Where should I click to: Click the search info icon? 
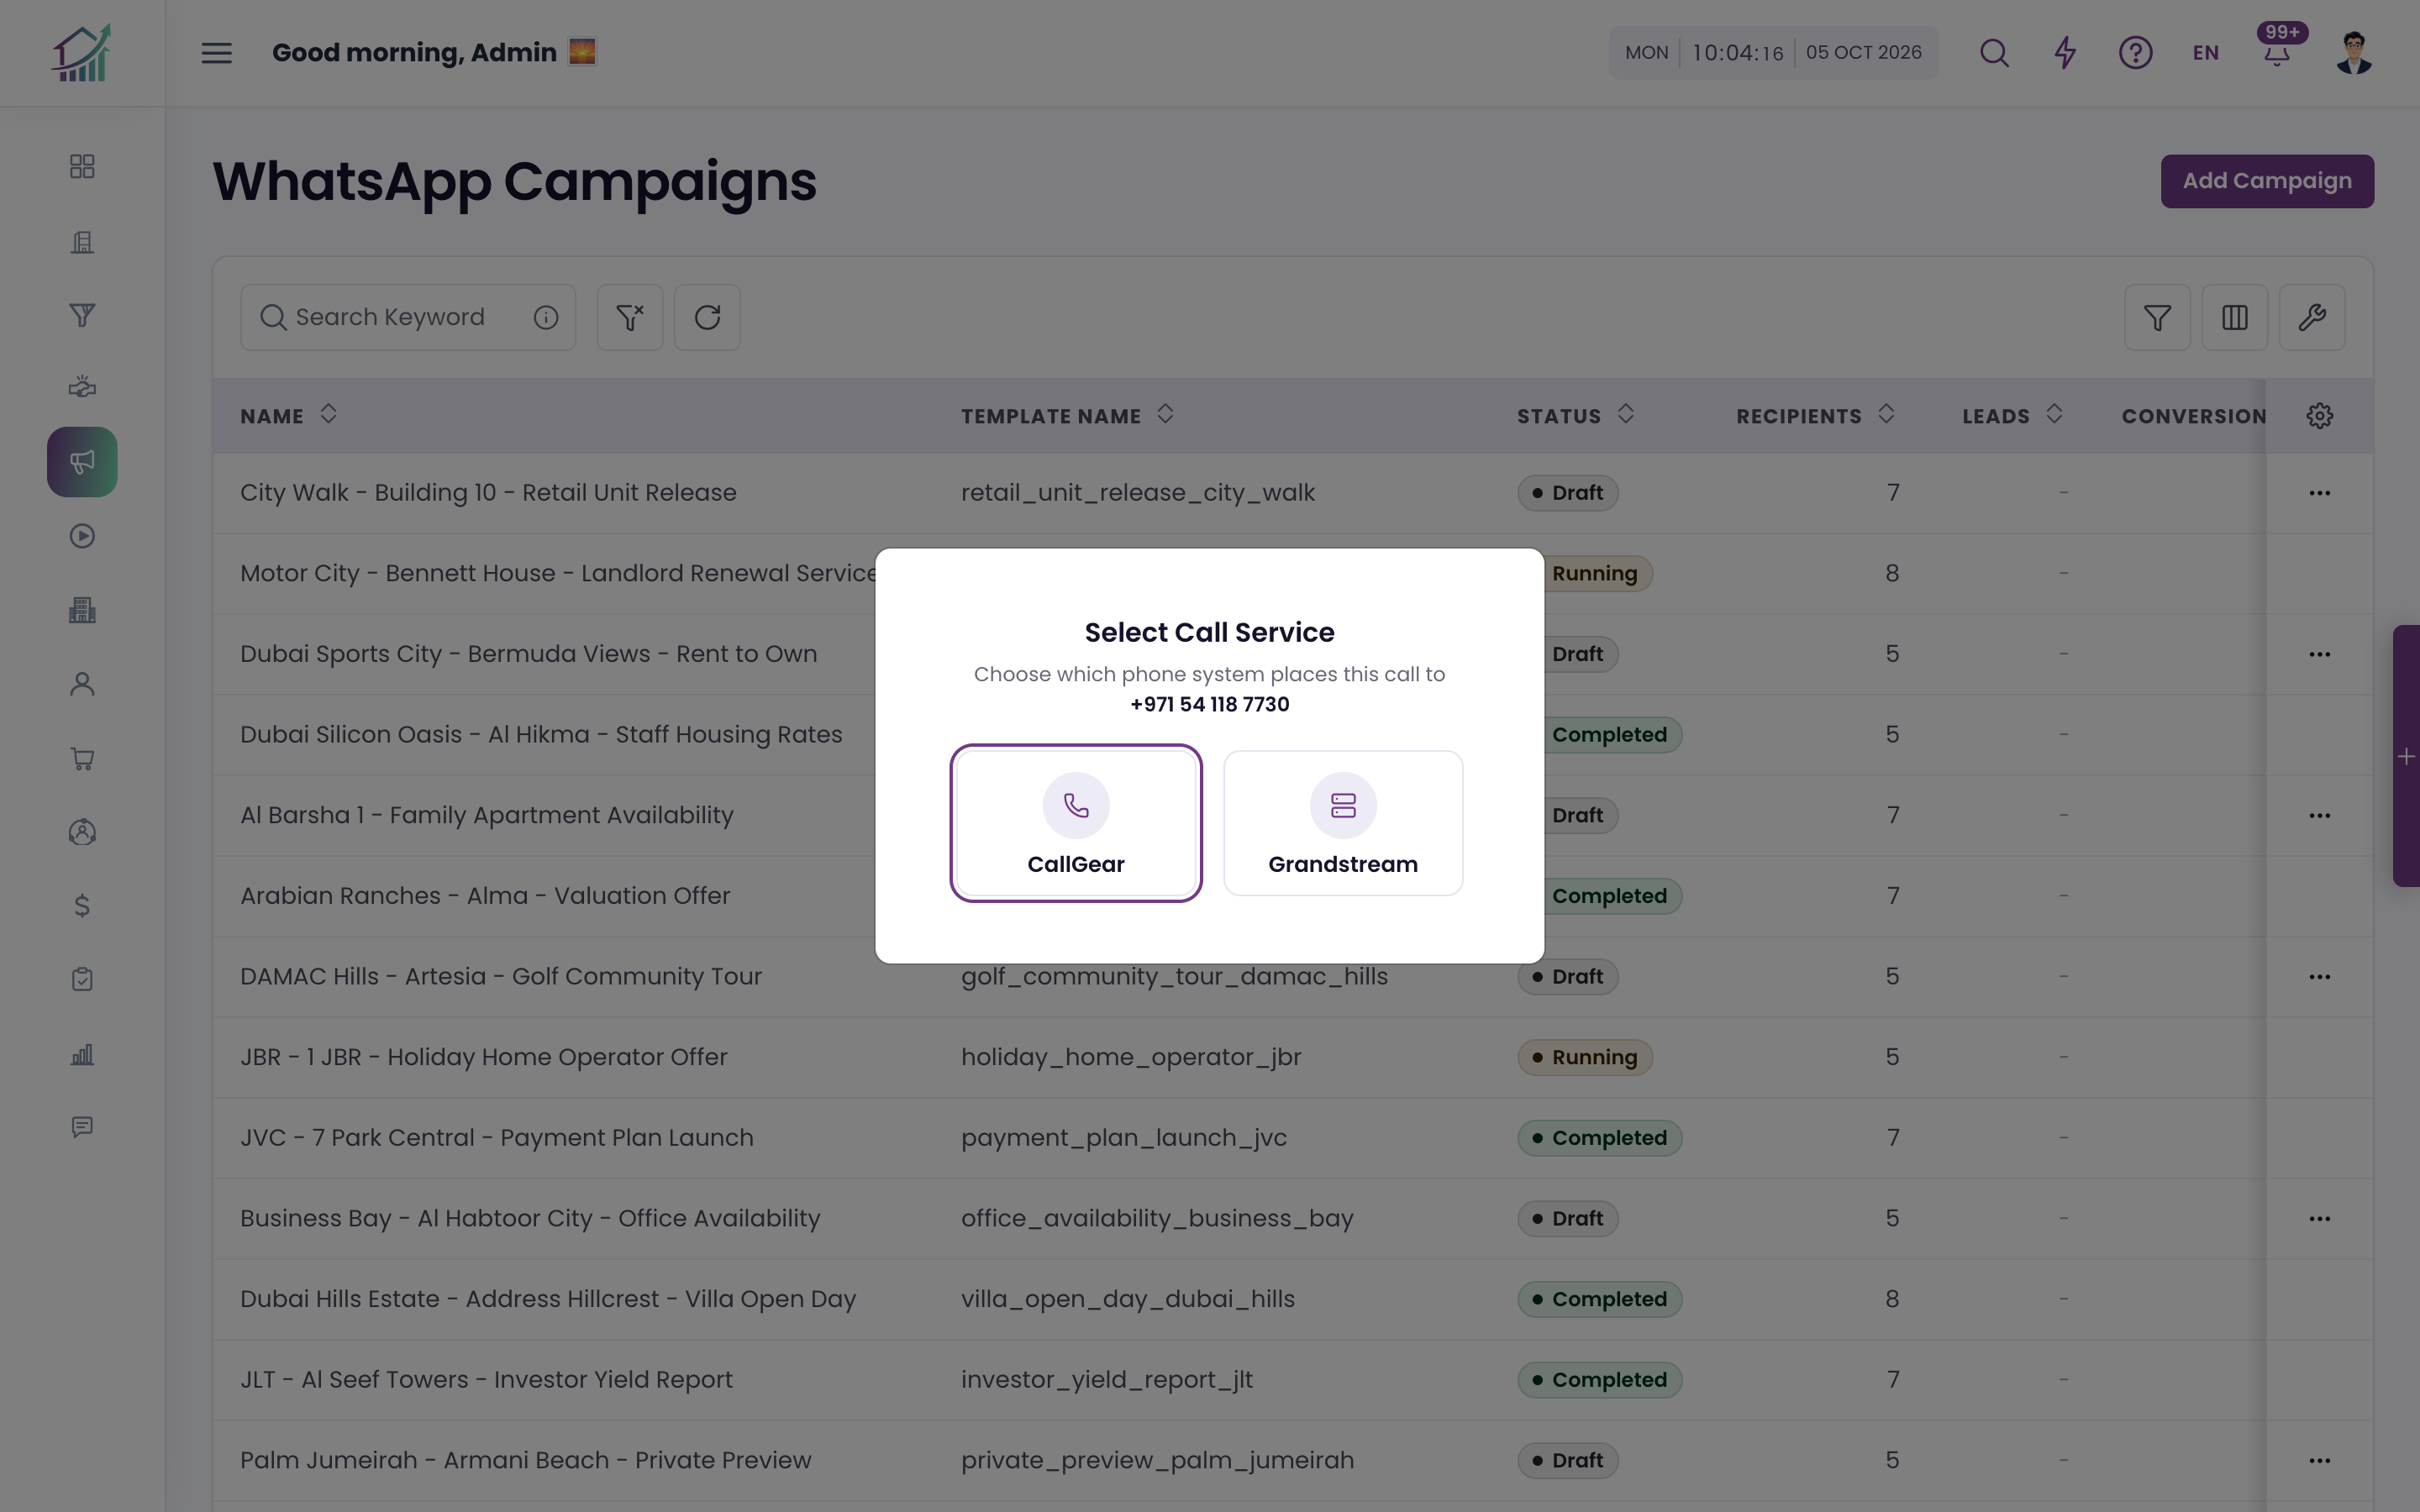(546, 317)
